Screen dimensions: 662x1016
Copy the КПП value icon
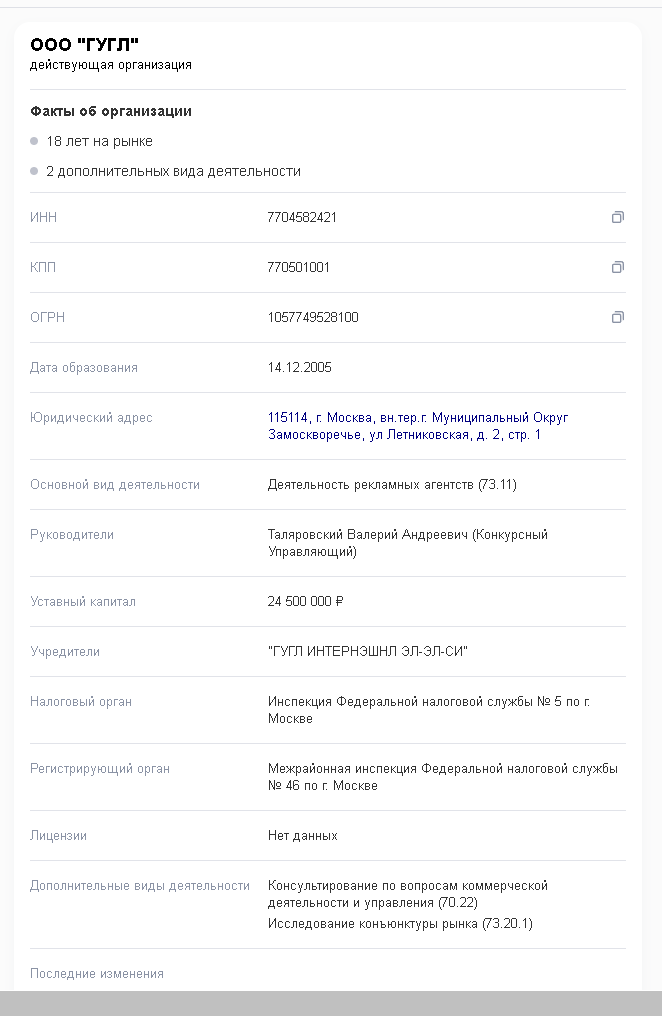click(x=618, y=267)
